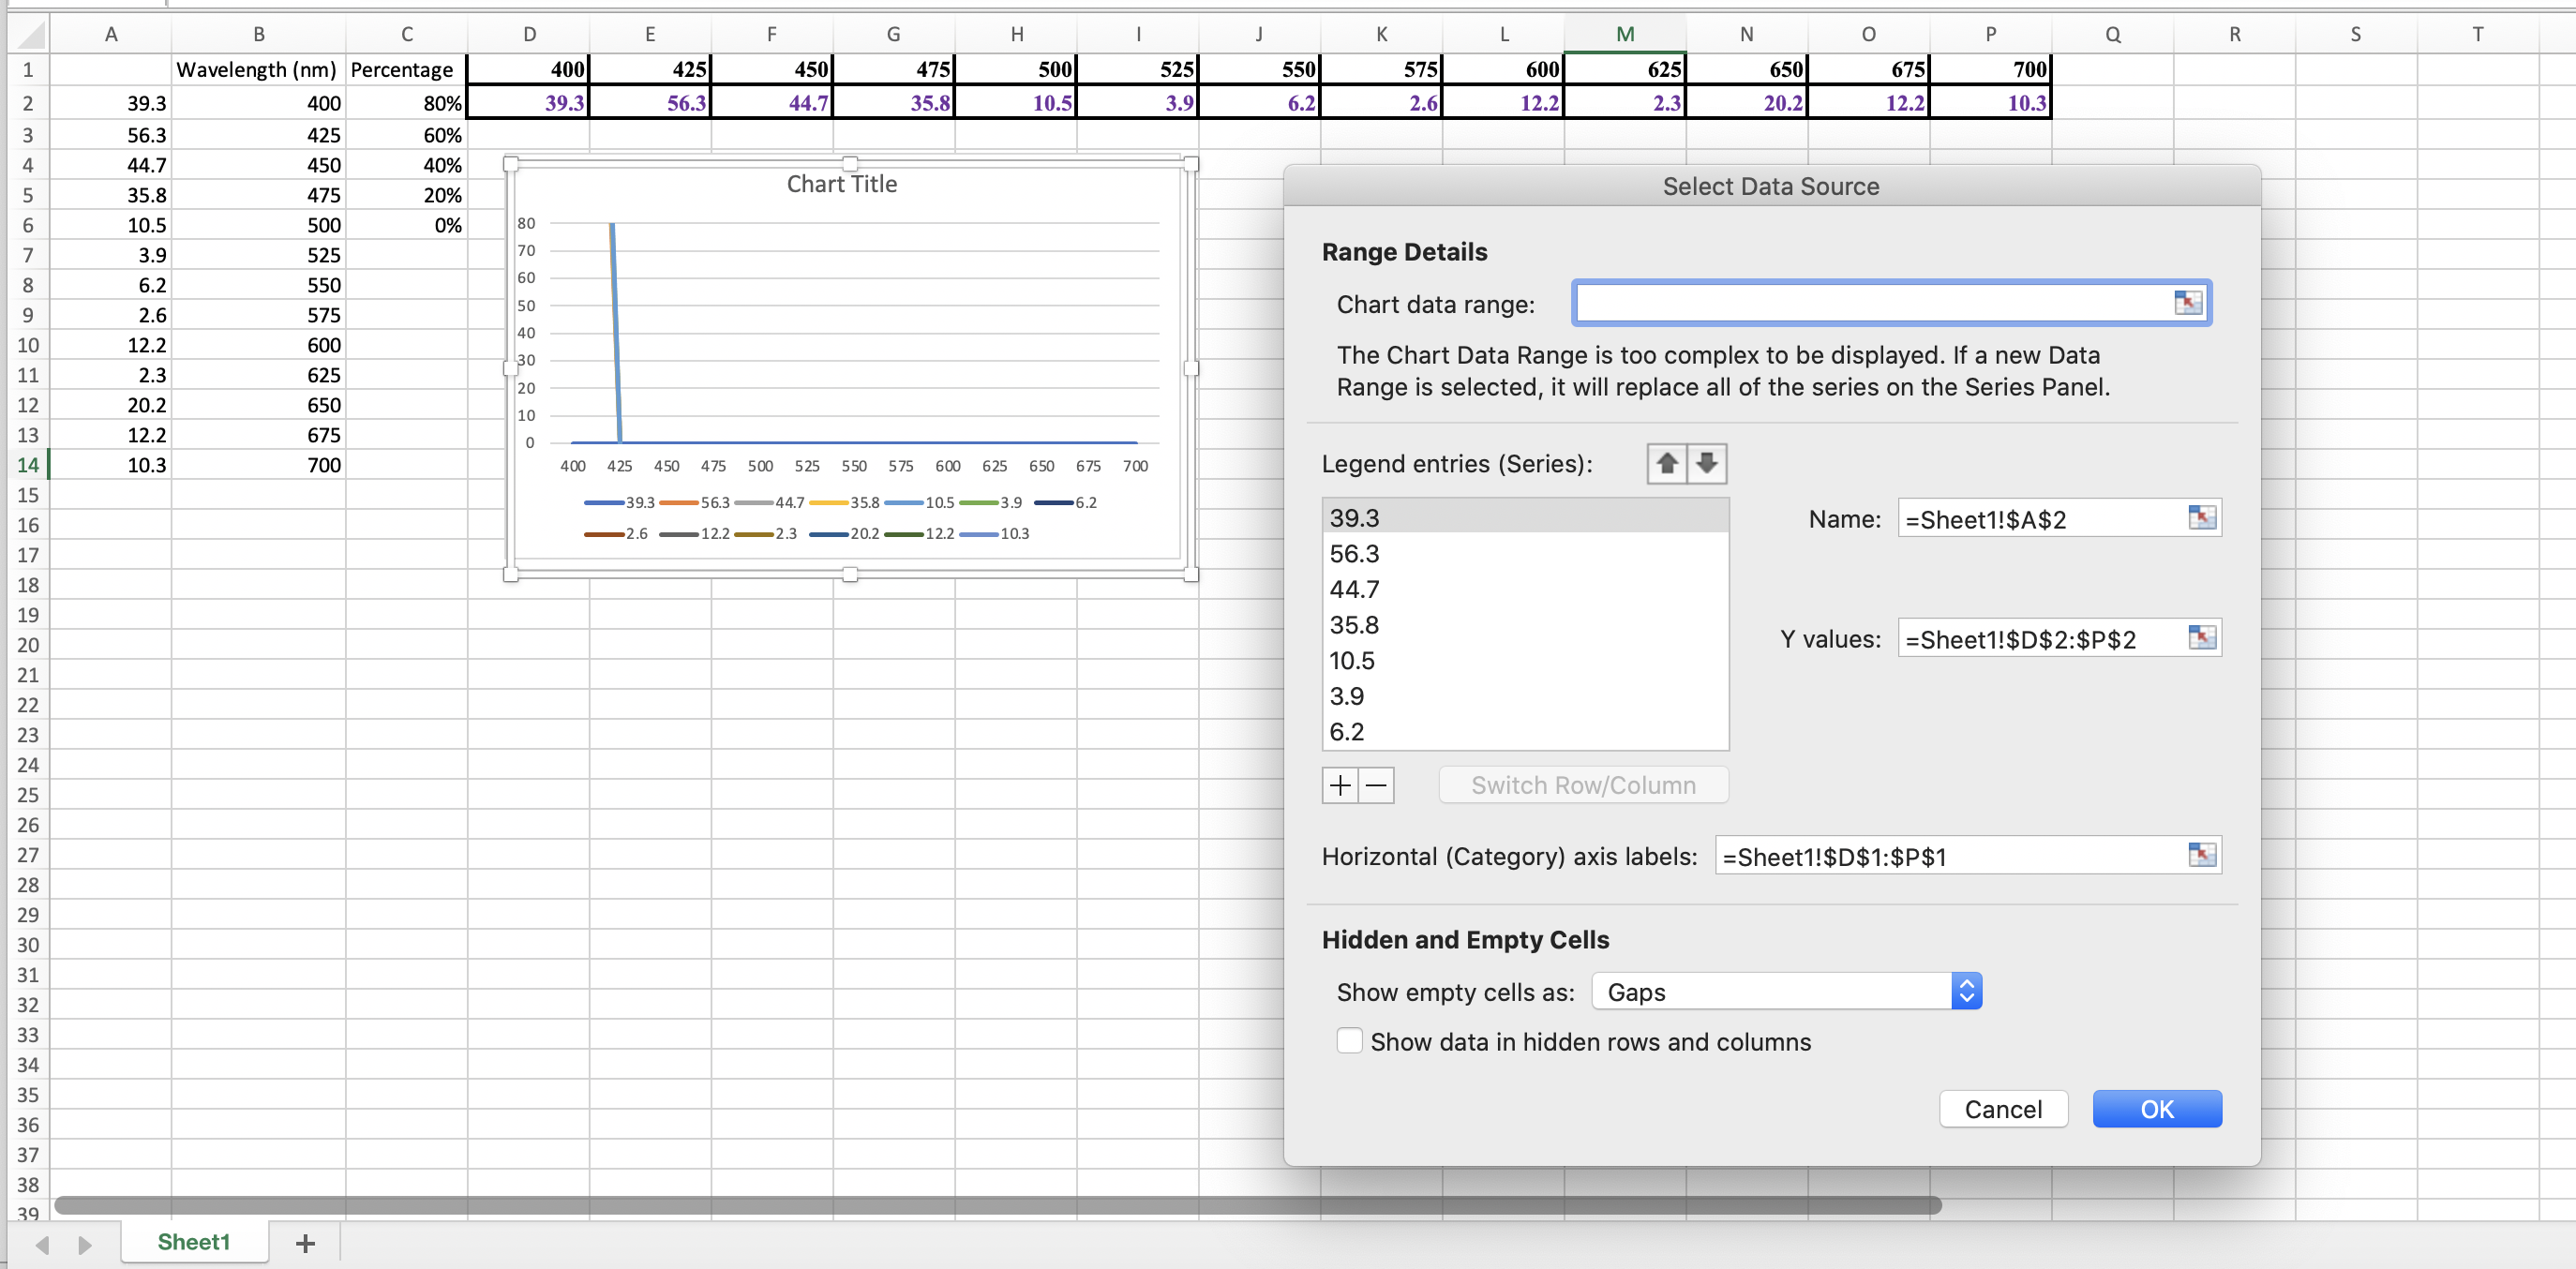Screen dimensions: 2576x1269
Task: Add a new sheet with the plus icon
Action: pos(305,1243)
